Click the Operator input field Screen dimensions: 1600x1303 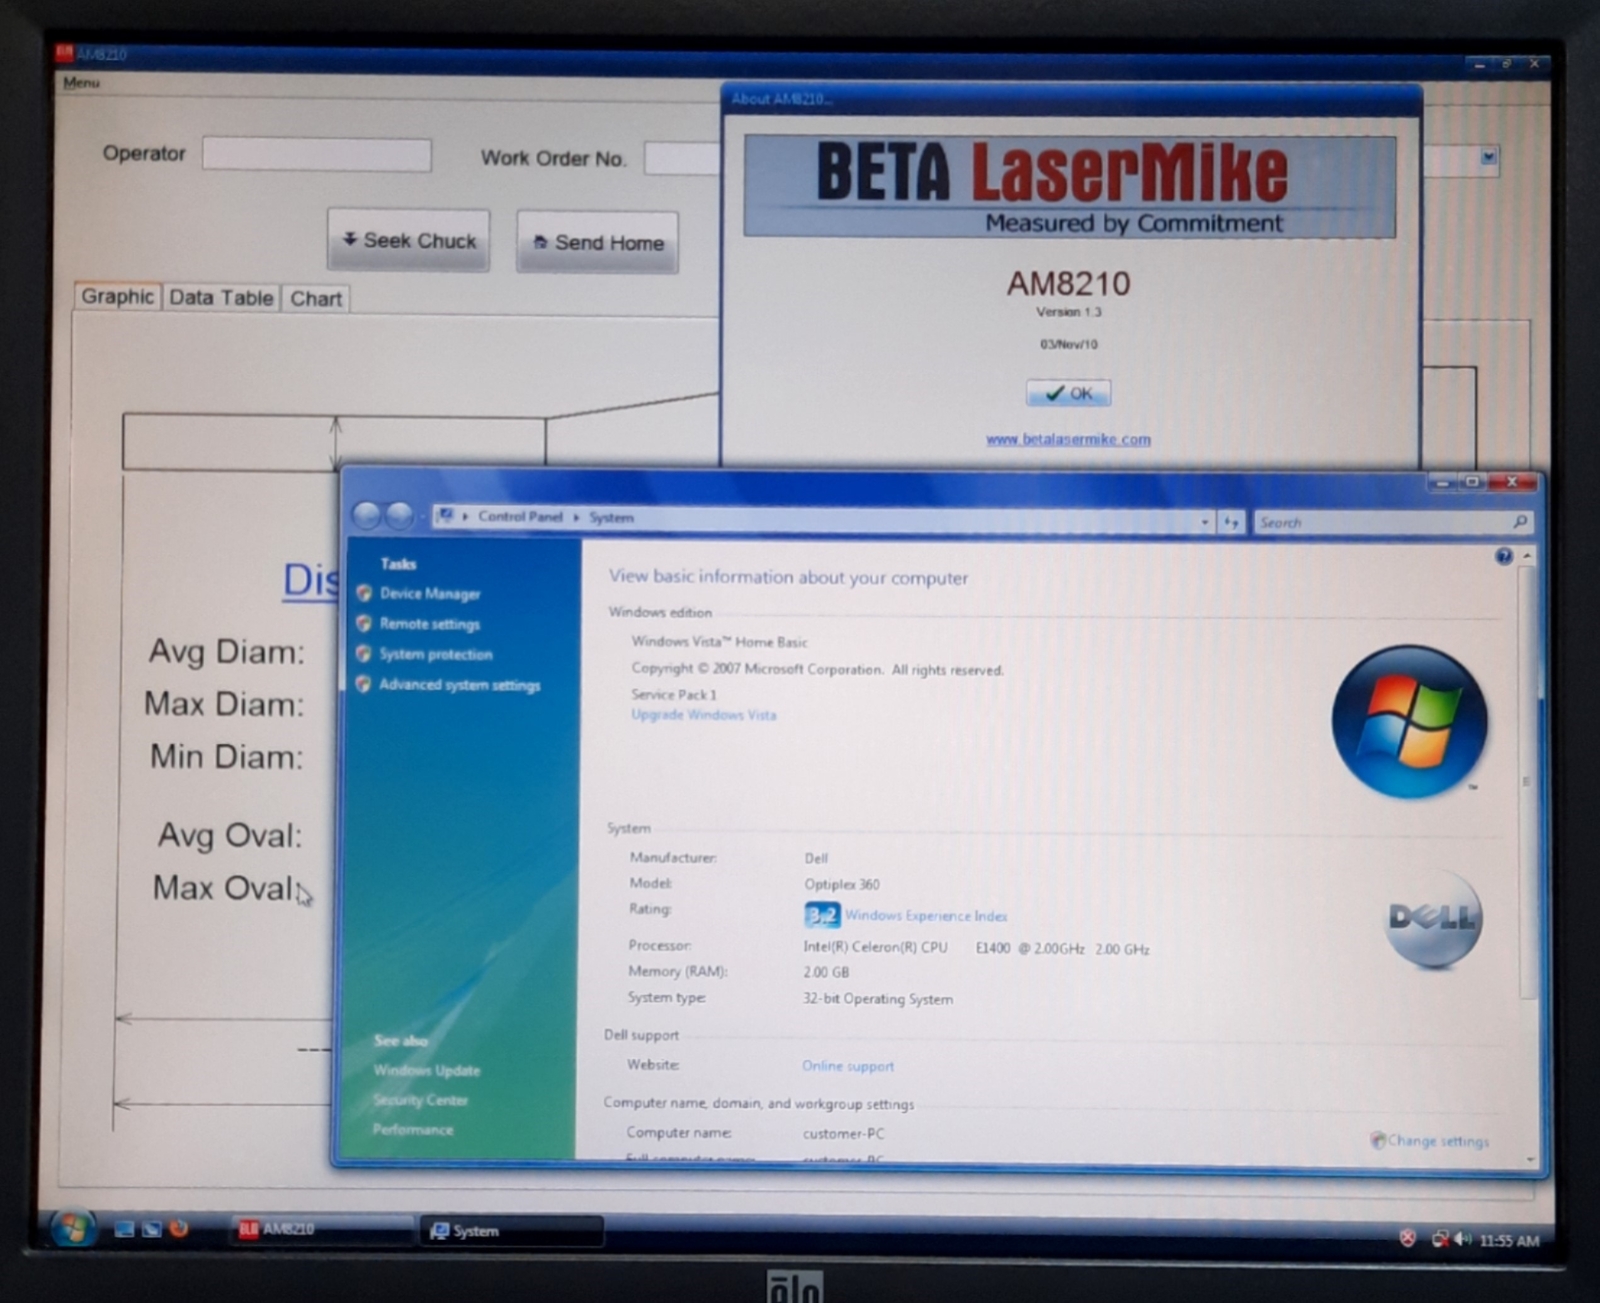coord(316,153)
